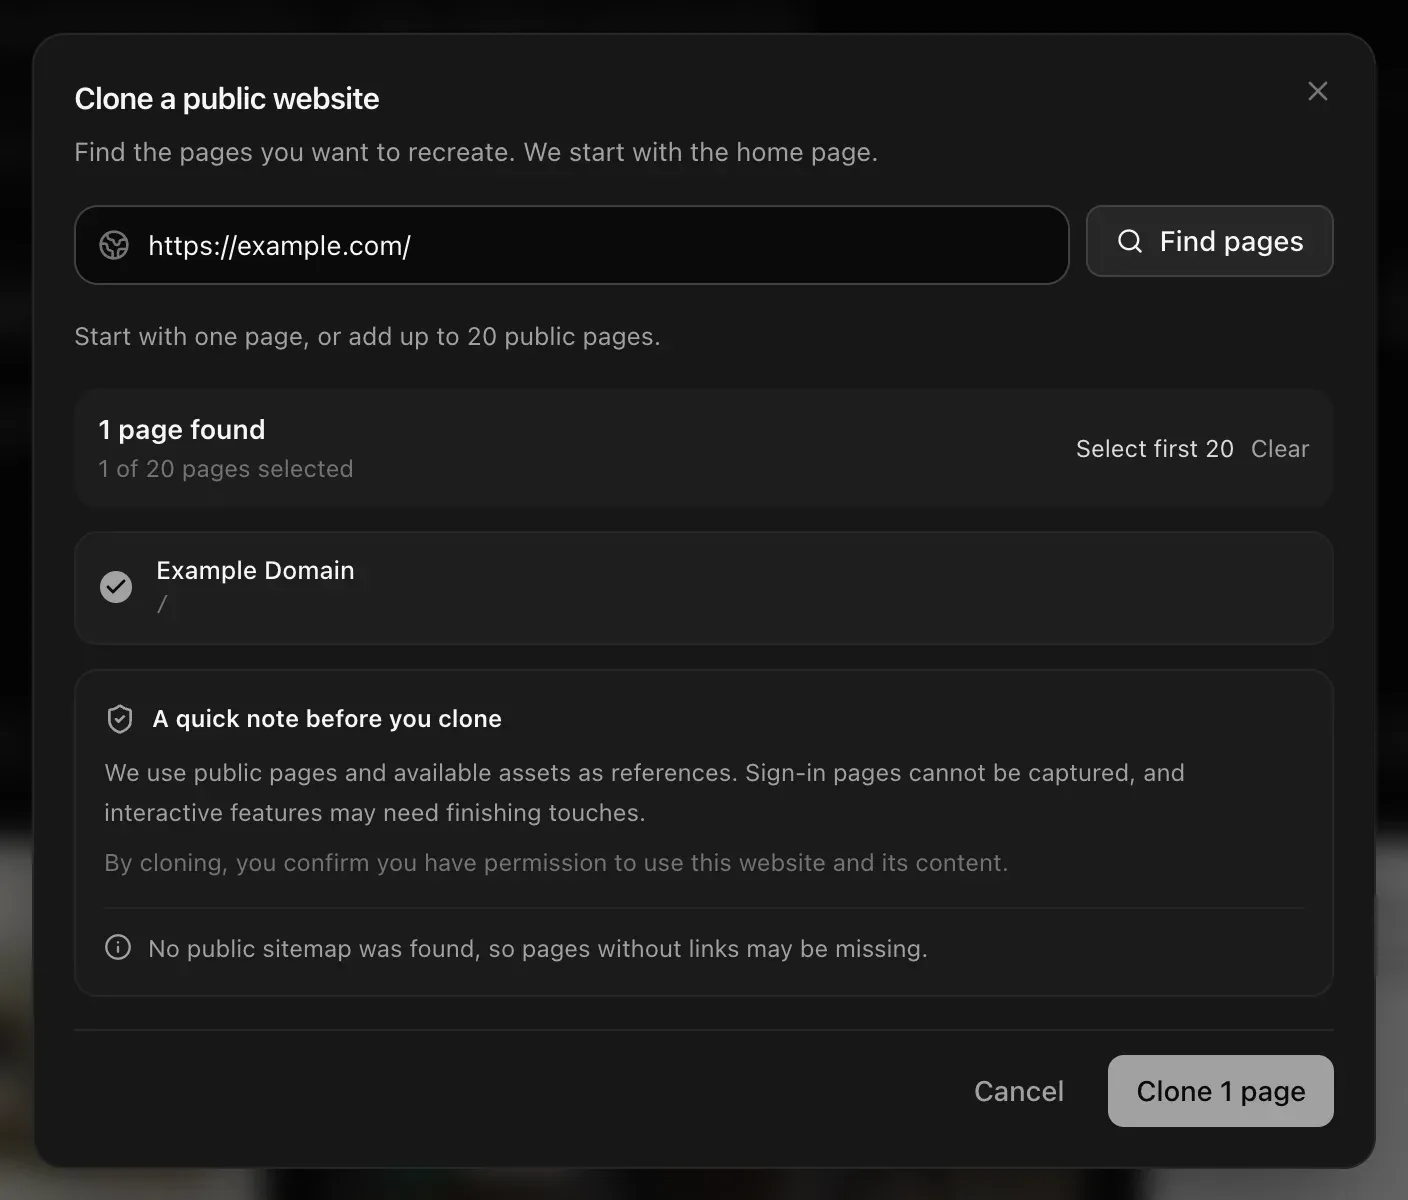
Task: Click the 'Find the pages you want' subtitle
Action: coord(476,152)
